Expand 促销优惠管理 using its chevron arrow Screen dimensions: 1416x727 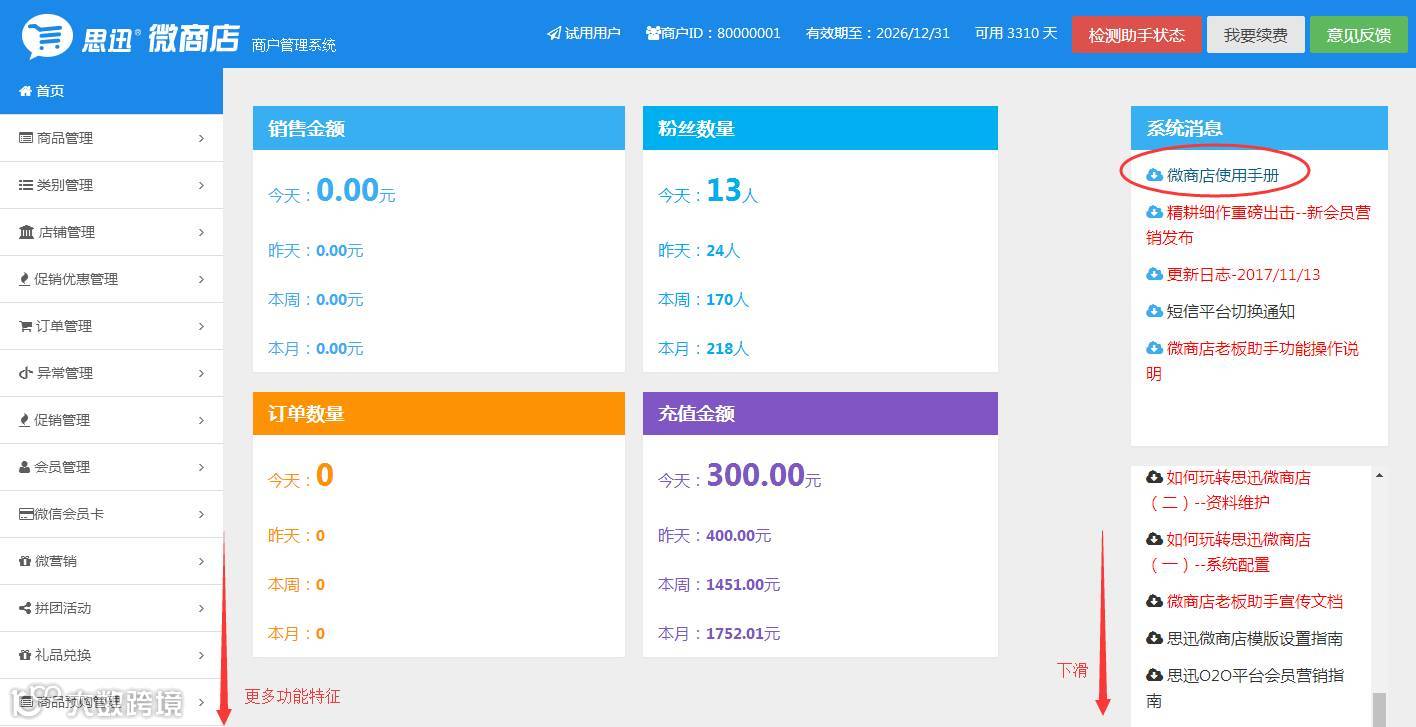pos(201,279)
